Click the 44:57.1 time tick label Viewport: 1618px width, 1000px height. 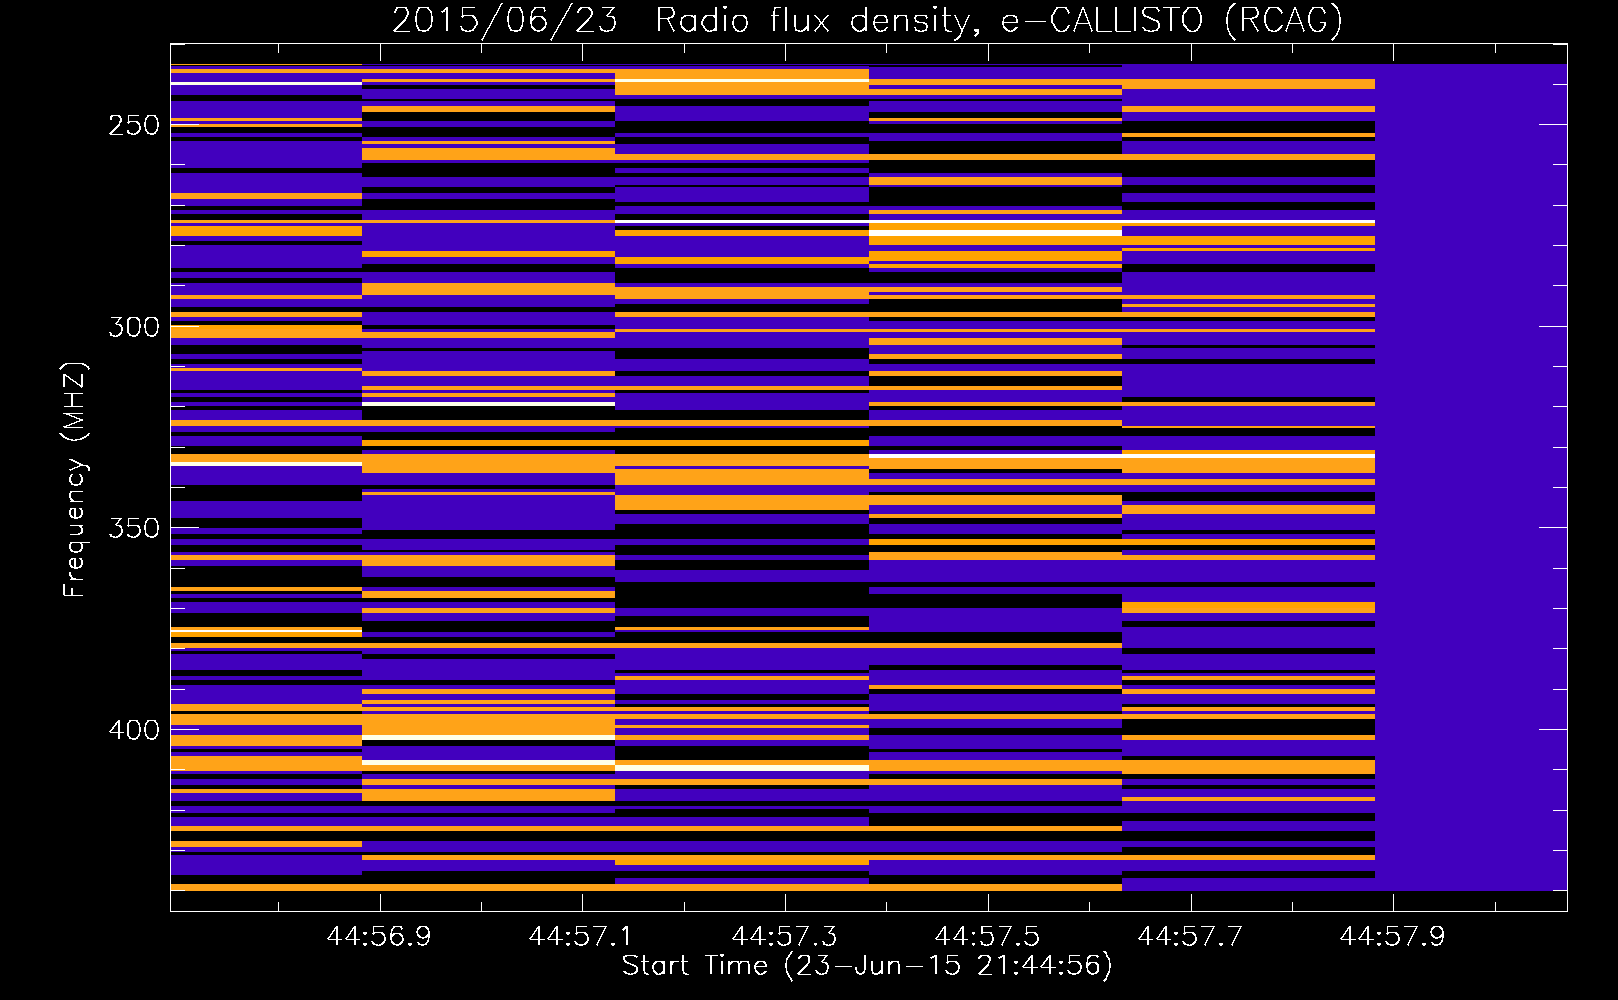[581, 936]
